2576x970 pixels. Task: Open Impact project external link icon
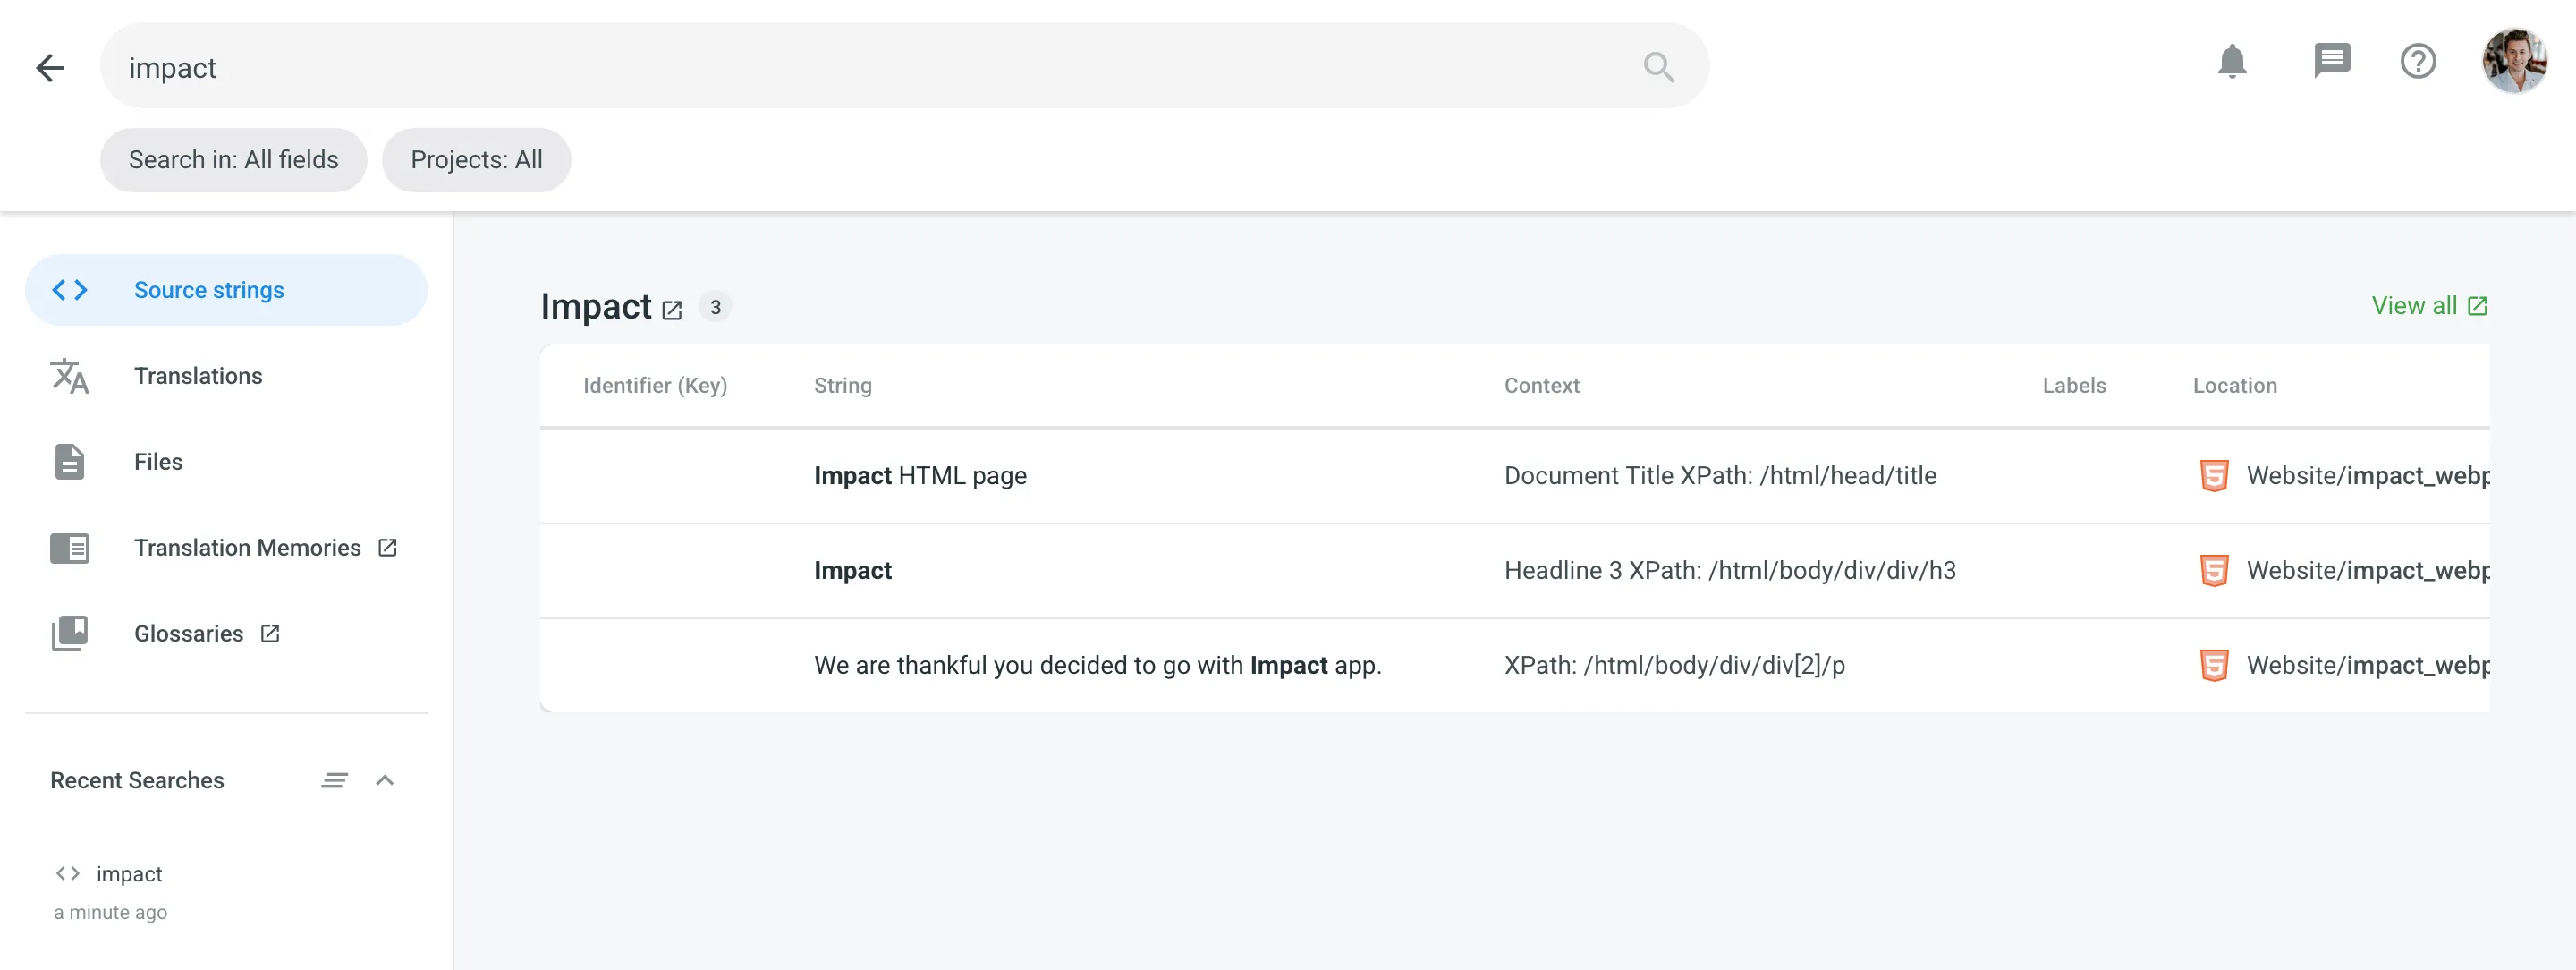672,310
